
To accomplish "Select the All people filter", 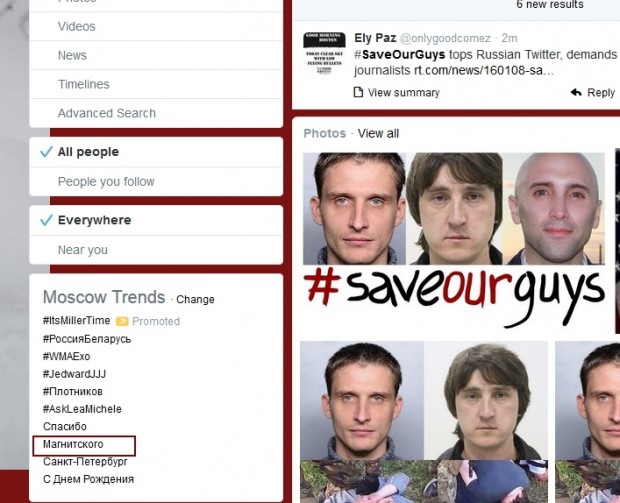I will coord(156,152).
